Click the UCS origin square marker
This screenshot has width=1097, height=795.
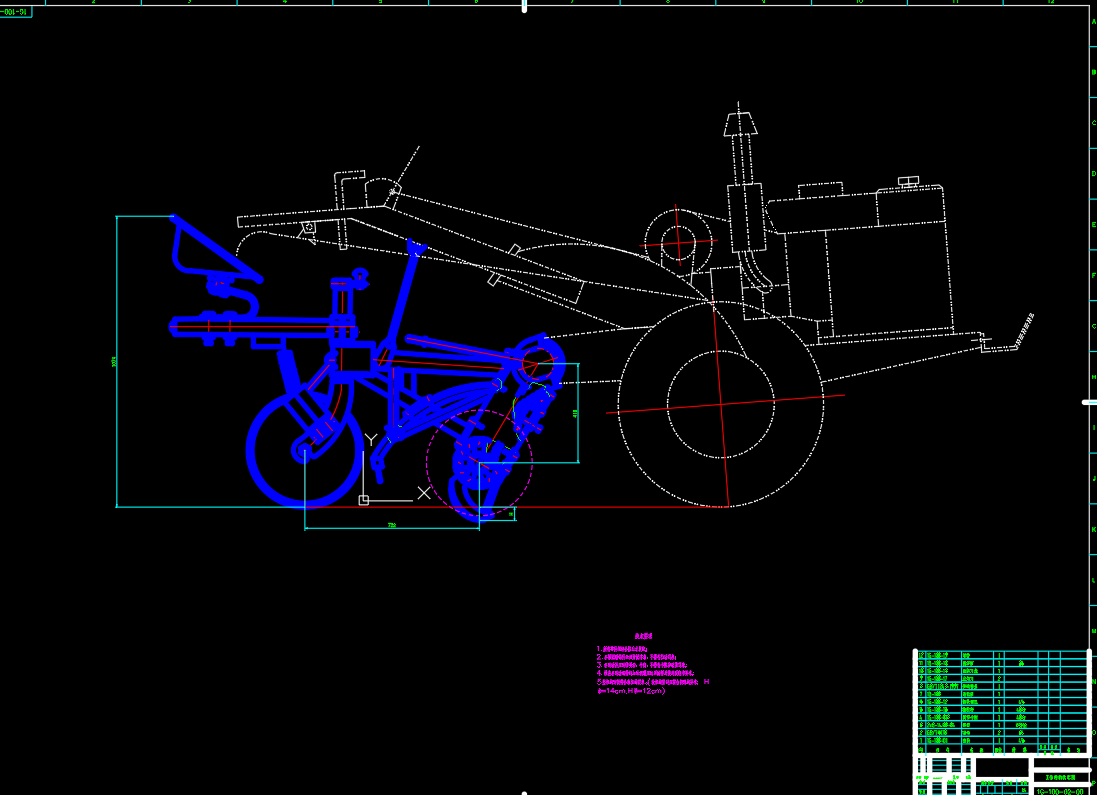(x=364, y=500)
